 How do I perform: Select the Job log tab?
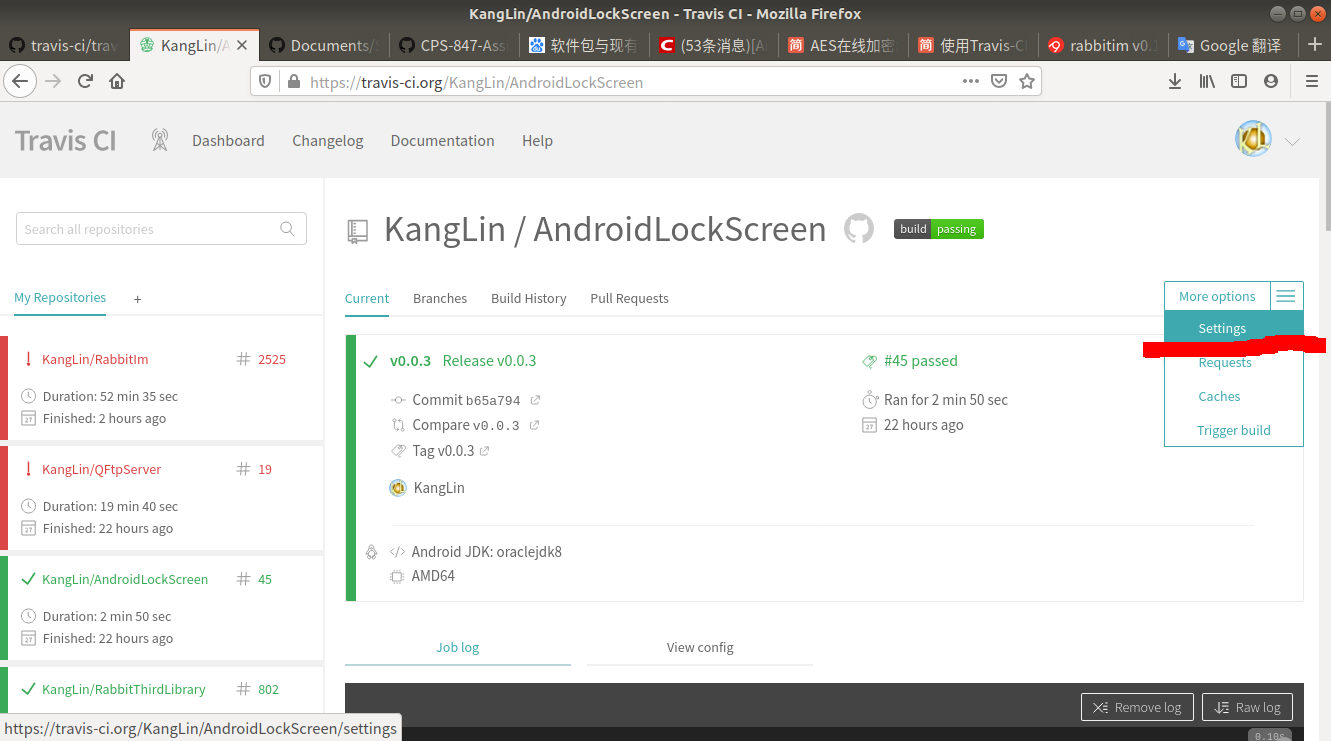tap(458, 647)
